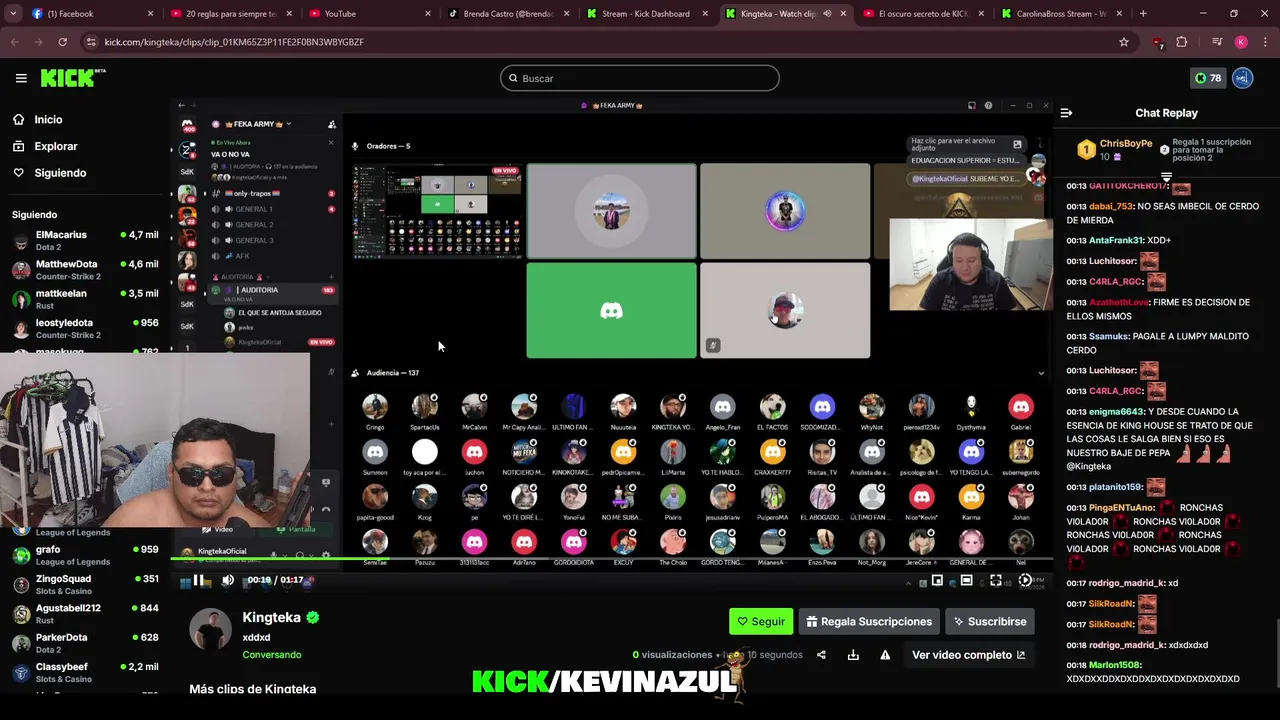This screenshot has height=720, width=1280.
Task: Open Explorar compass icon in sidebar
Action: pos(19,146)
